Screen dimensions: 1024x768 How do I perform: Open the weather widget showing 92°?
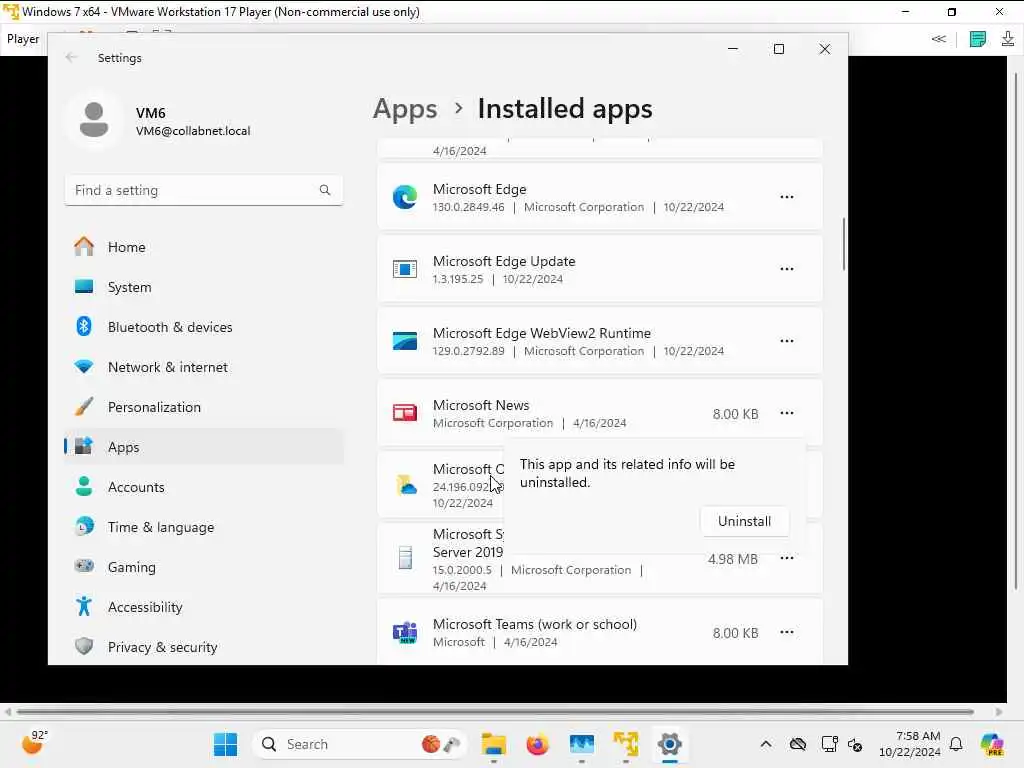pos(35,743)
